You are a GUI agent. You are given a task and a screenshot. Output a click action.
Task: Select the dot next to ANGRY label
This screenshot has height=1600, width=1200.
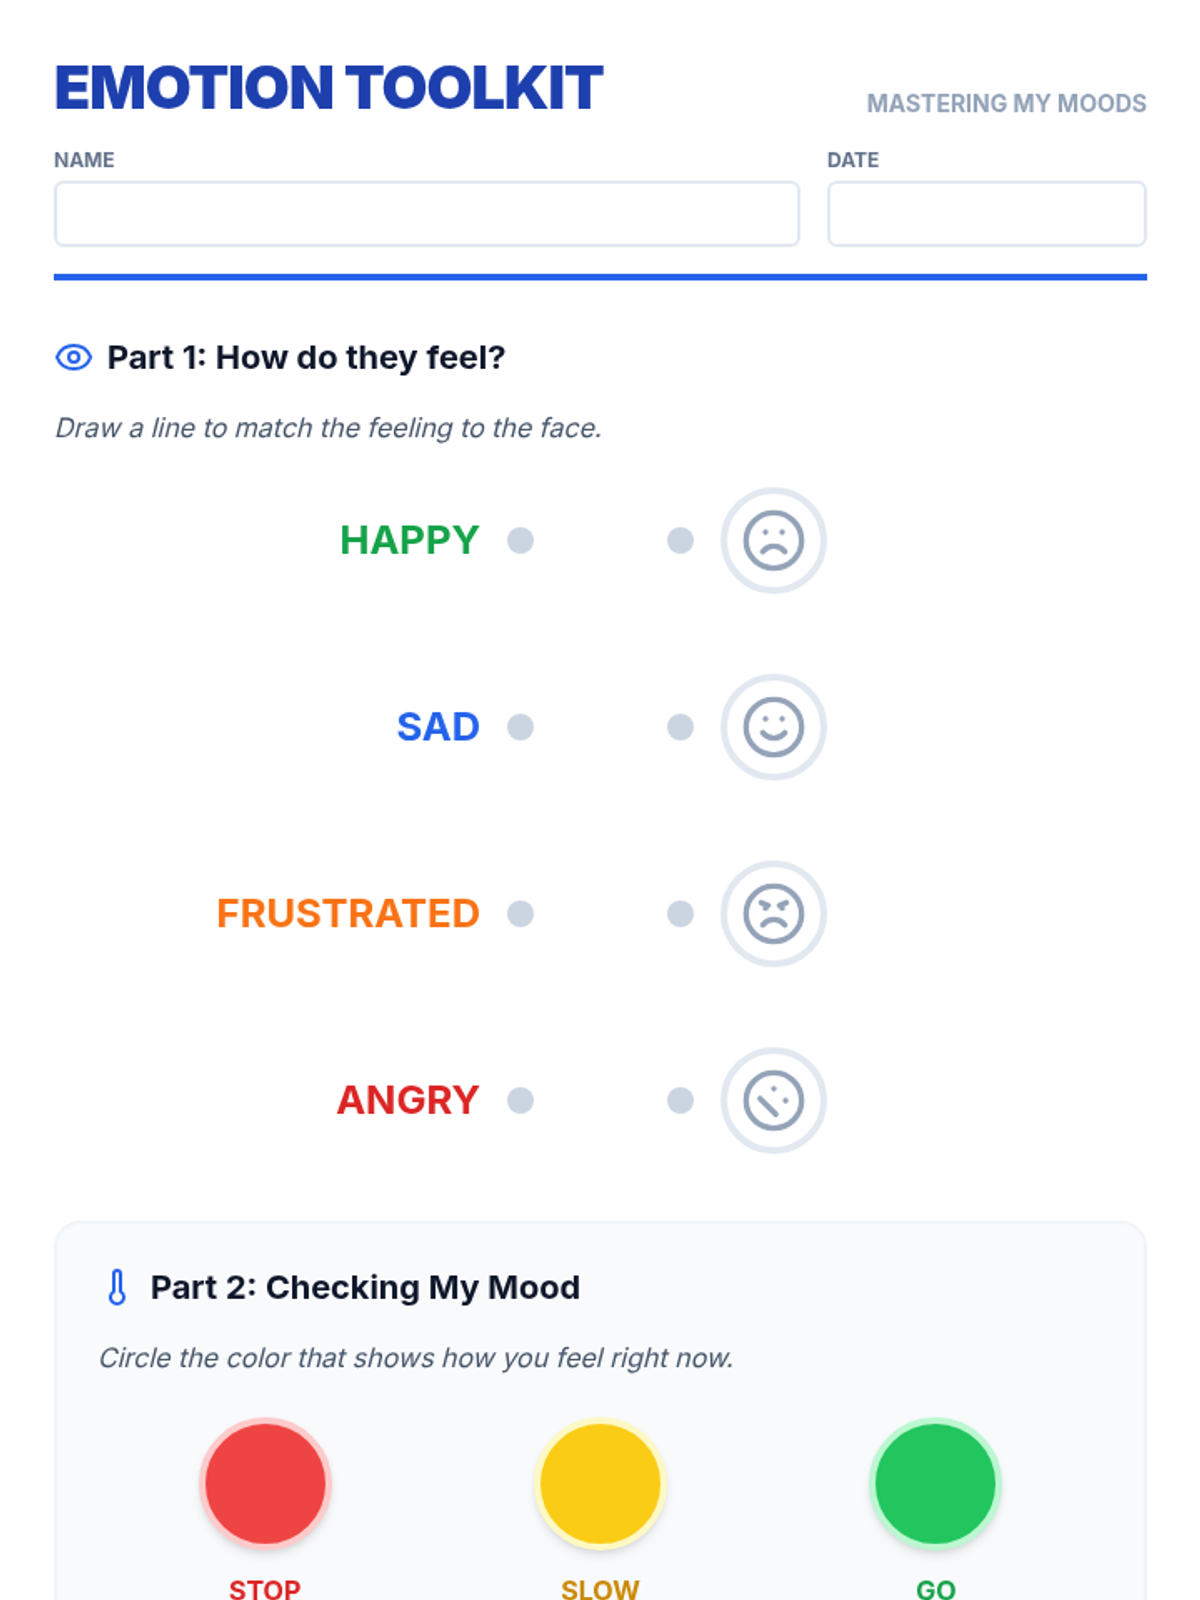pyautogui.click(x=520, y=1100)
